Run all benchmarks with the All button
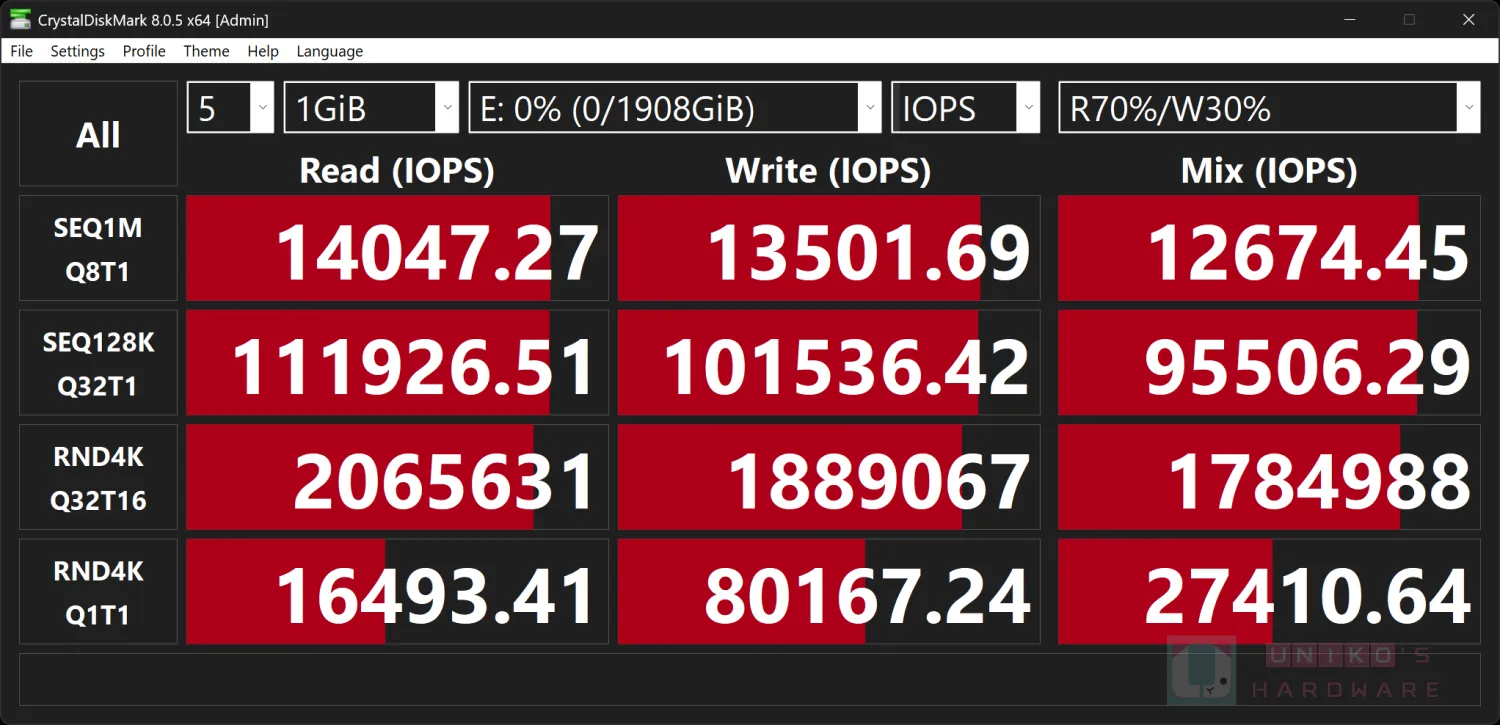Screen dimensions: 1500x725 (98, 134)
